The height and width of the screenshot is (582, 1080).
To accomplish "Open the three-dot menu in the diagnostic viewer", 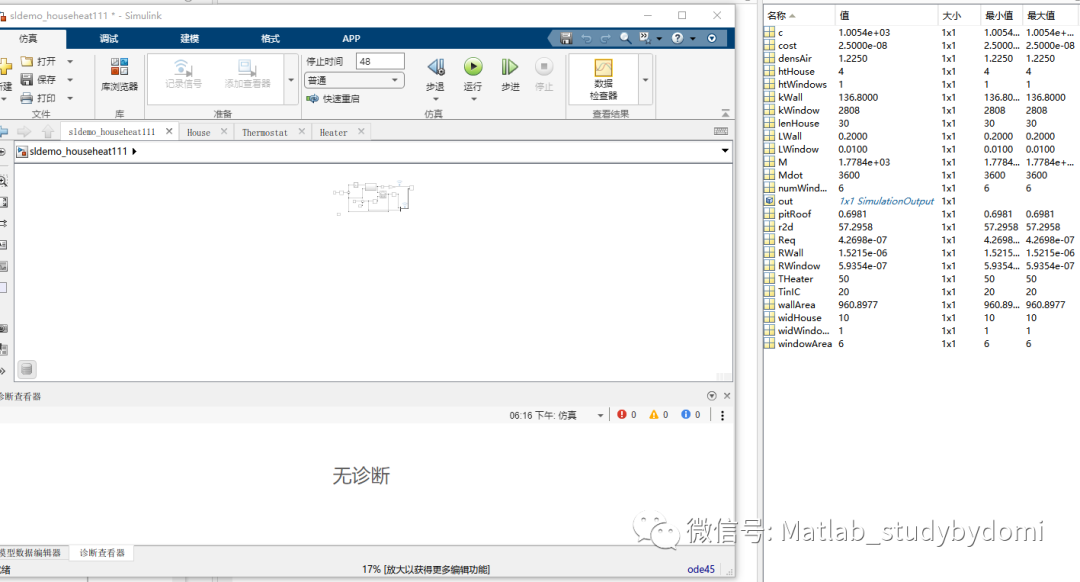I will (723, 415).
